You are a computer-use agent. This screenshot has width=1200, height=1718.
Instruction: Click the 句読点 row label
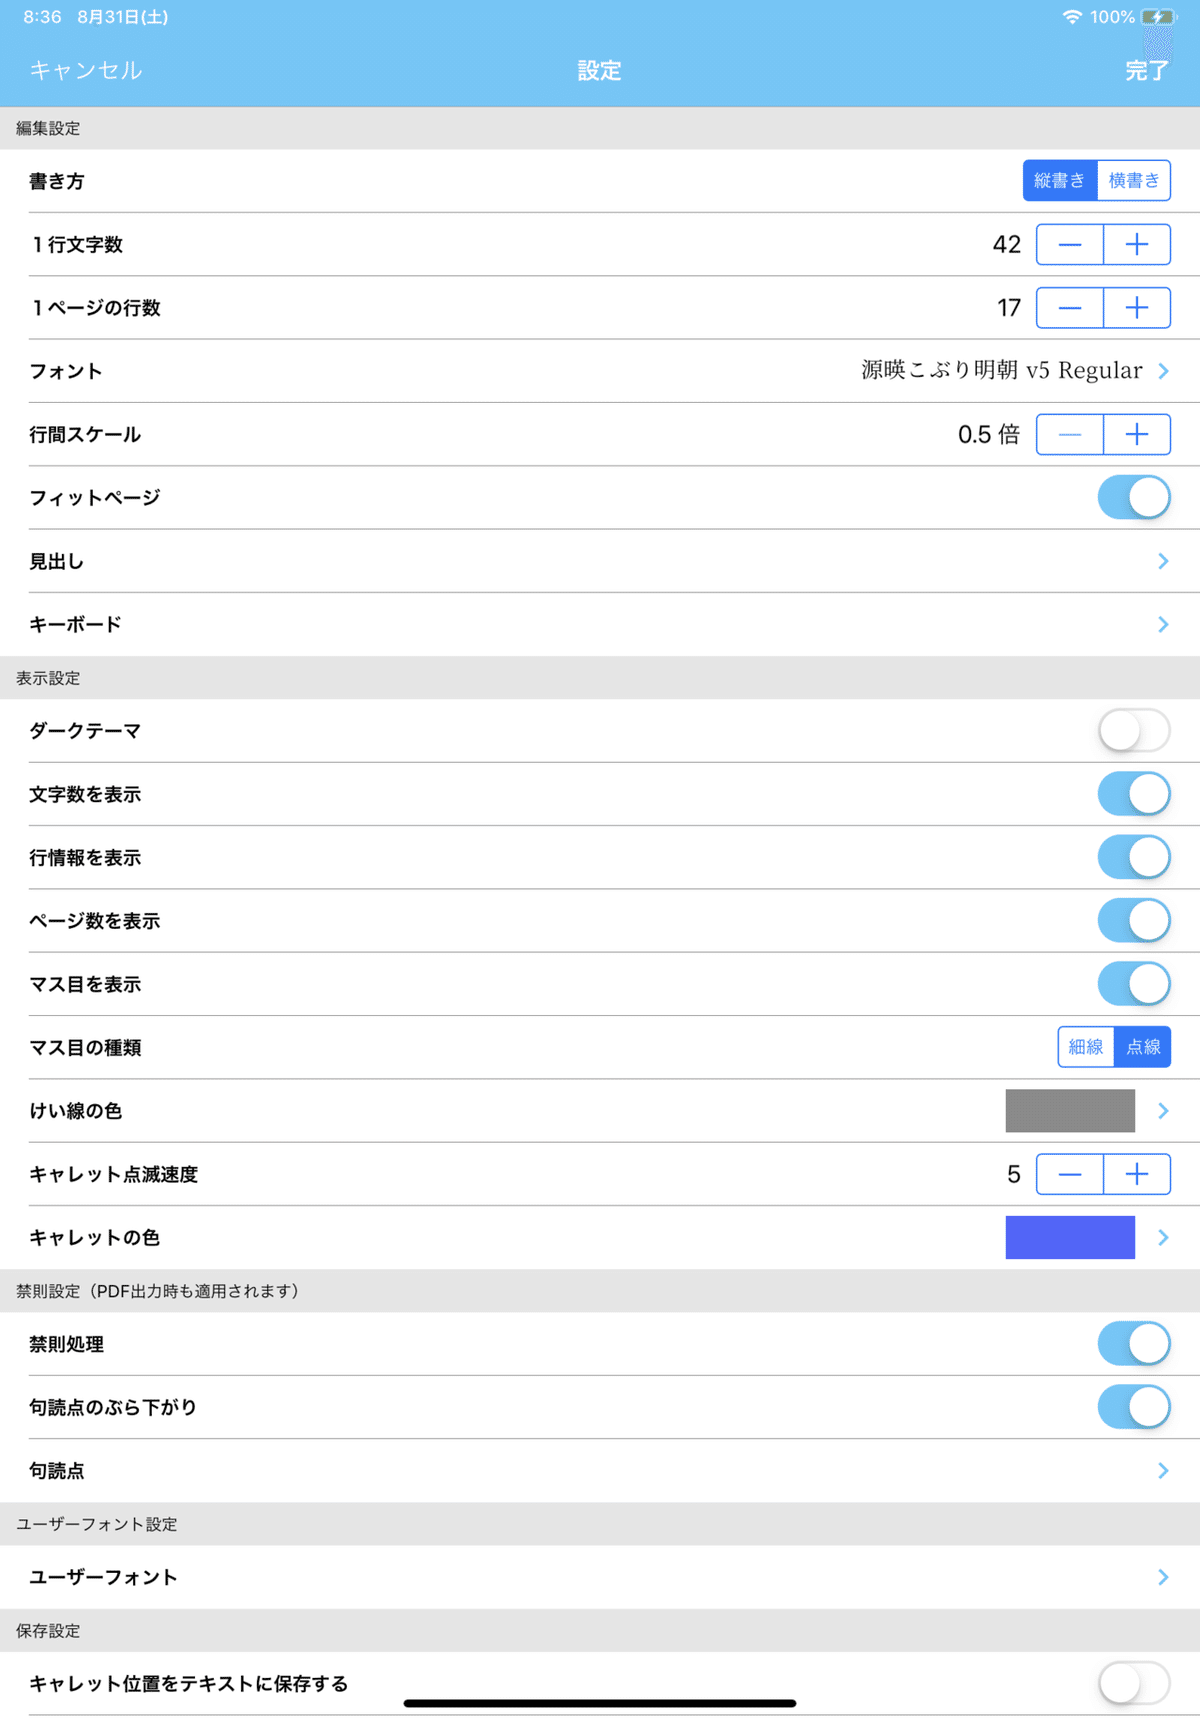click(56, 1471)
